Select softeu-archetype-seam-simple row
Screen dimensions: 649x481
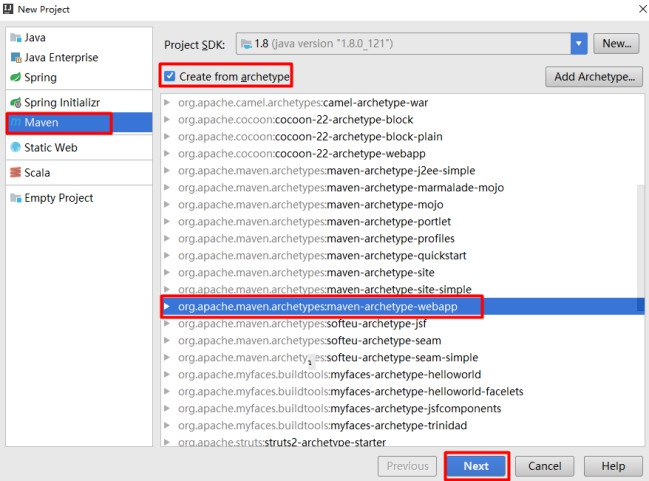(x=403, y=357)
